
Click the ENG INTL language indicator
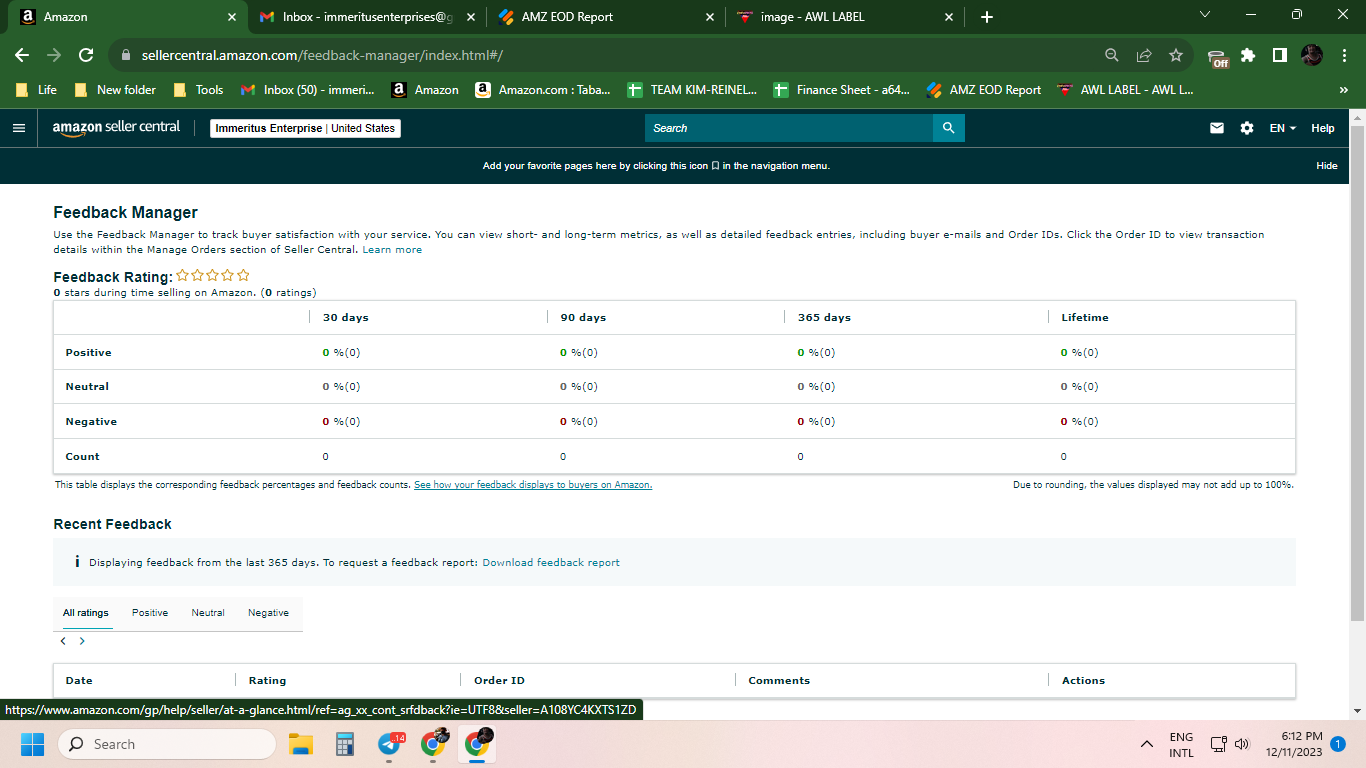[1181, 744]
